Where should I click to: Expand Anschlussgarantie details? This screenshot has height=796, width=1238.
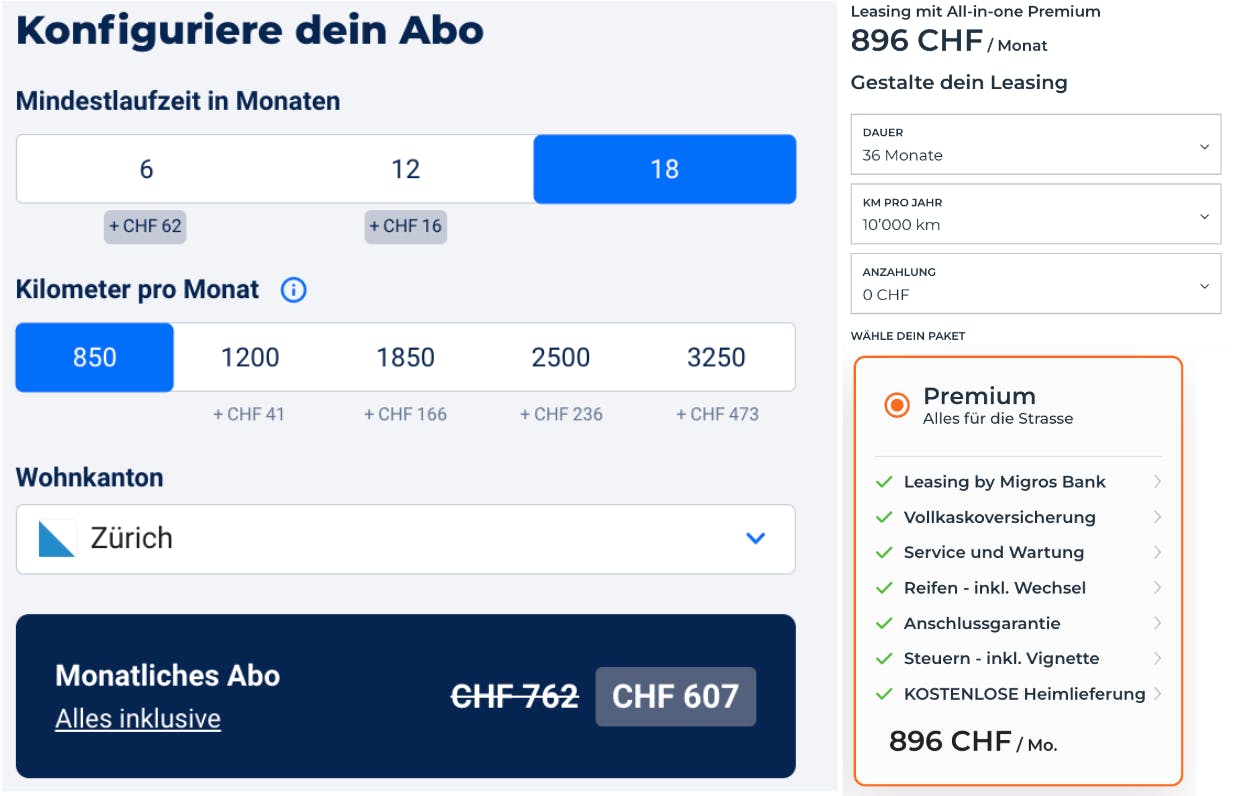pyautogui.click(x=1158, y=622)
